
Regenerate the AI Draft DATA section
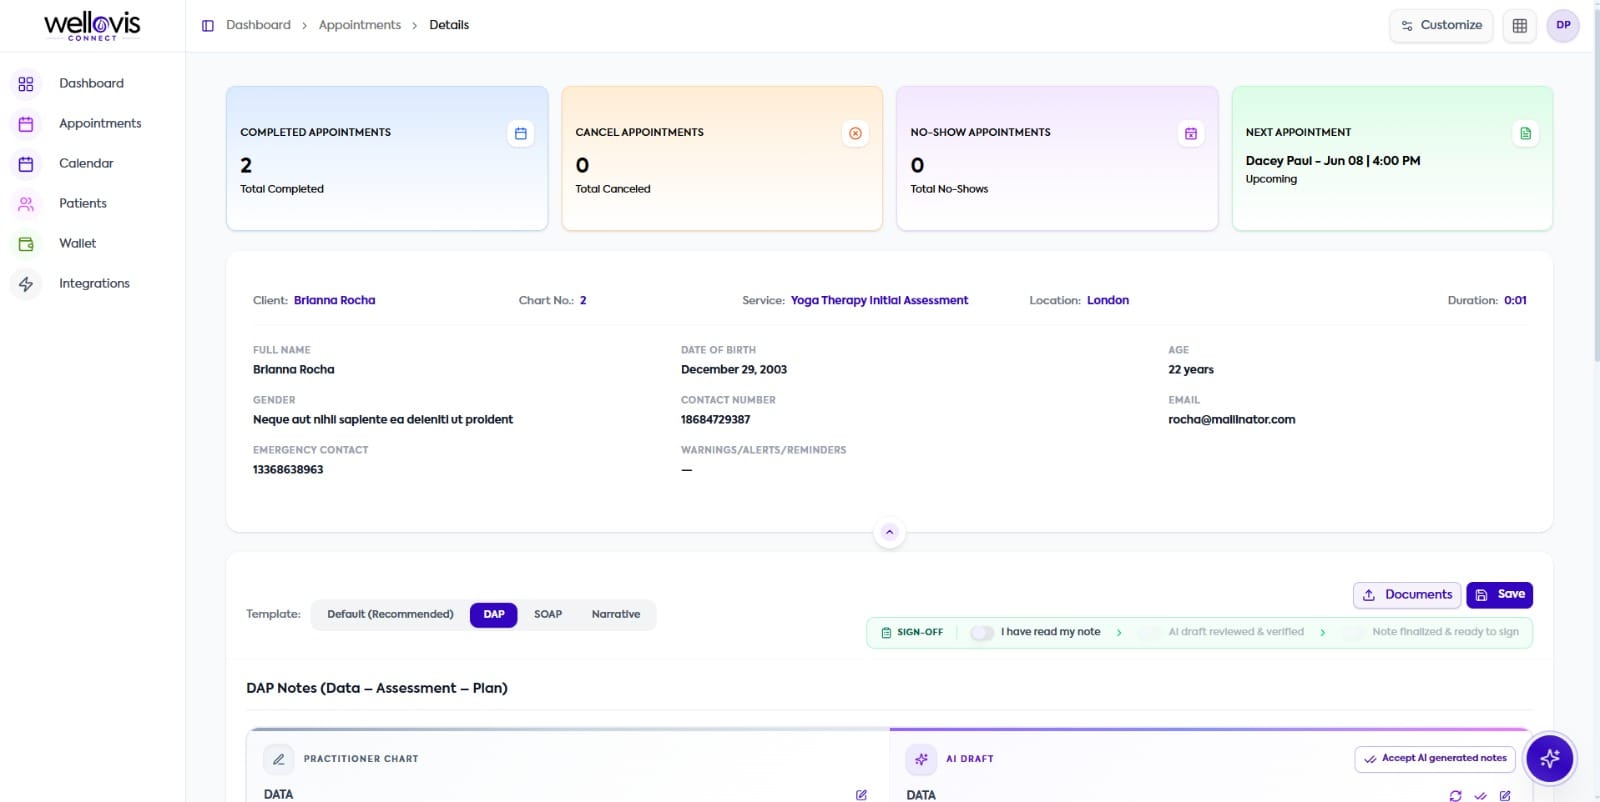click(1455, 796)
